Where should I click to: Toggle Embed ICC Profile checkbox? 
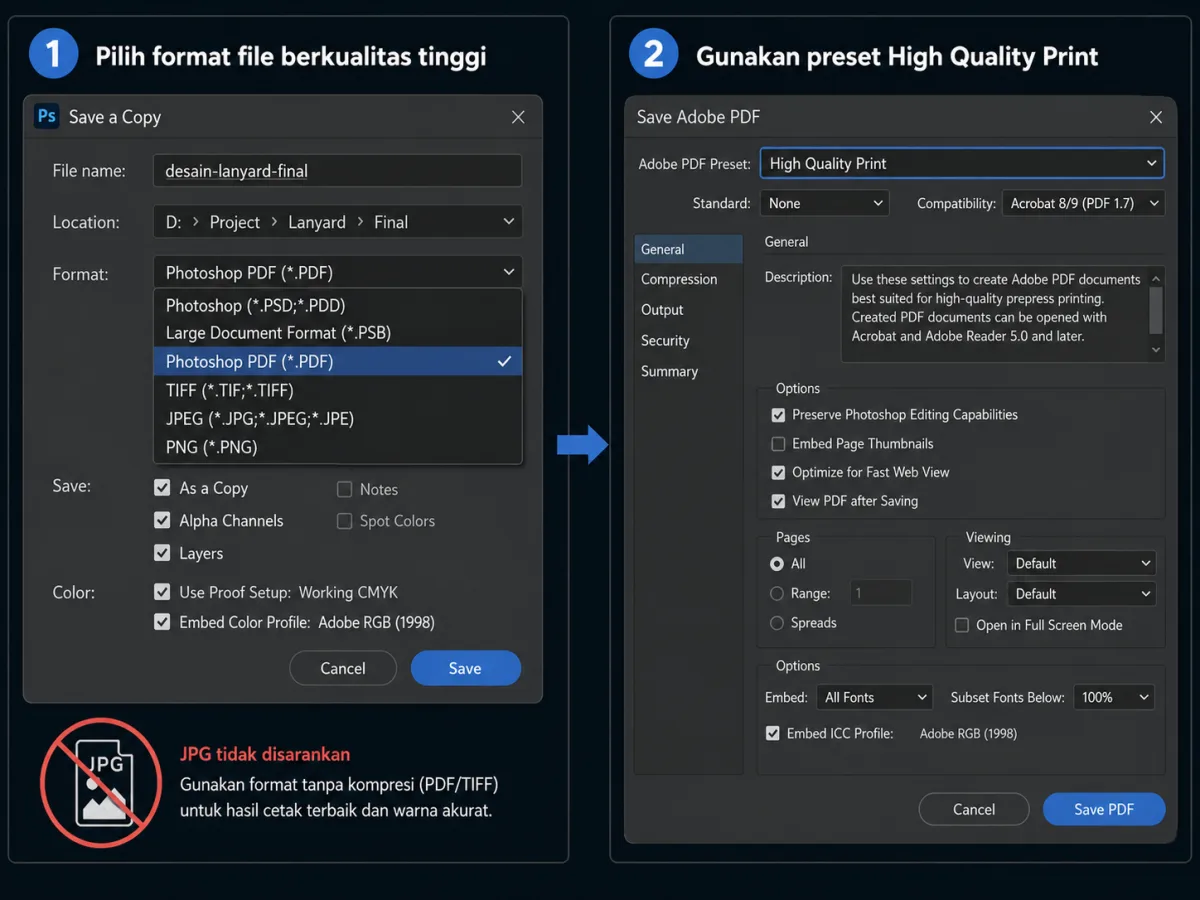coord(772,733)
